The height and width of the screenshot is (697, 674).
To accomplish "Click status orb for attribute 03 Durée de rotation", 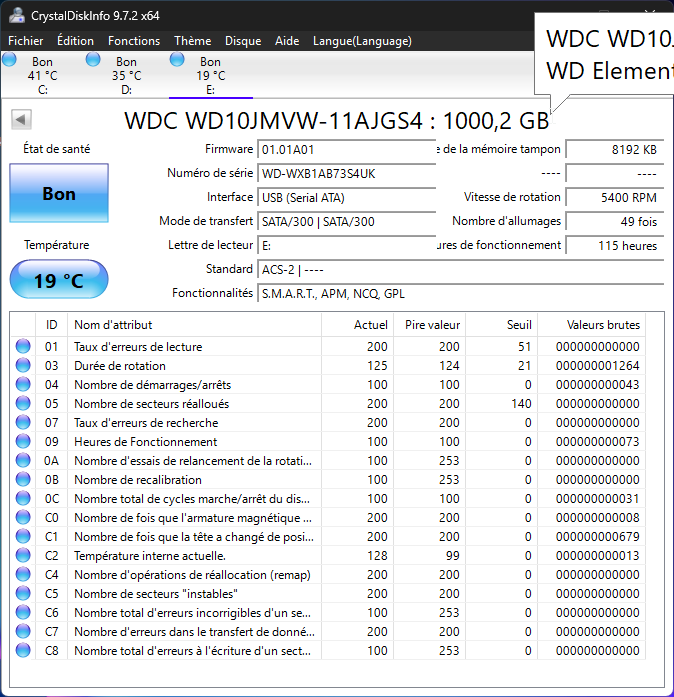I will 23,365.
